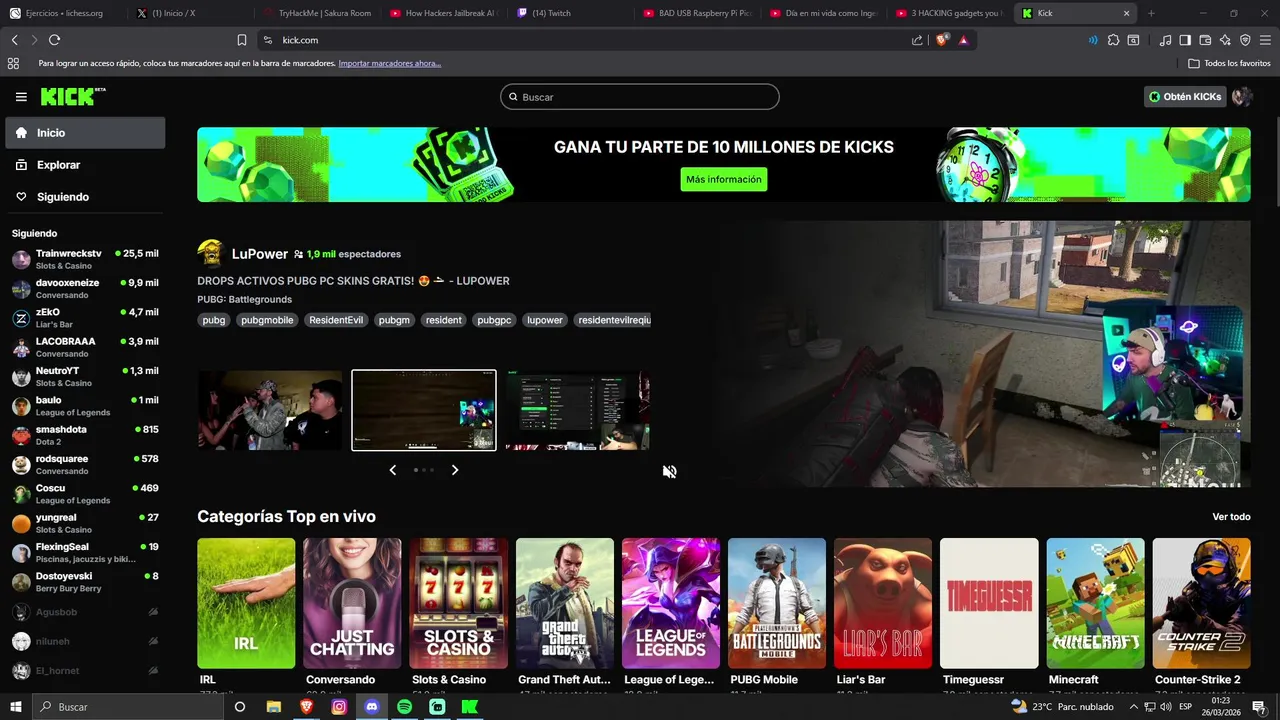The width and height of the screenshot is (1280, 720).
Task: Click the Brave Rewards triangle icon
Action: click(963, 40)
